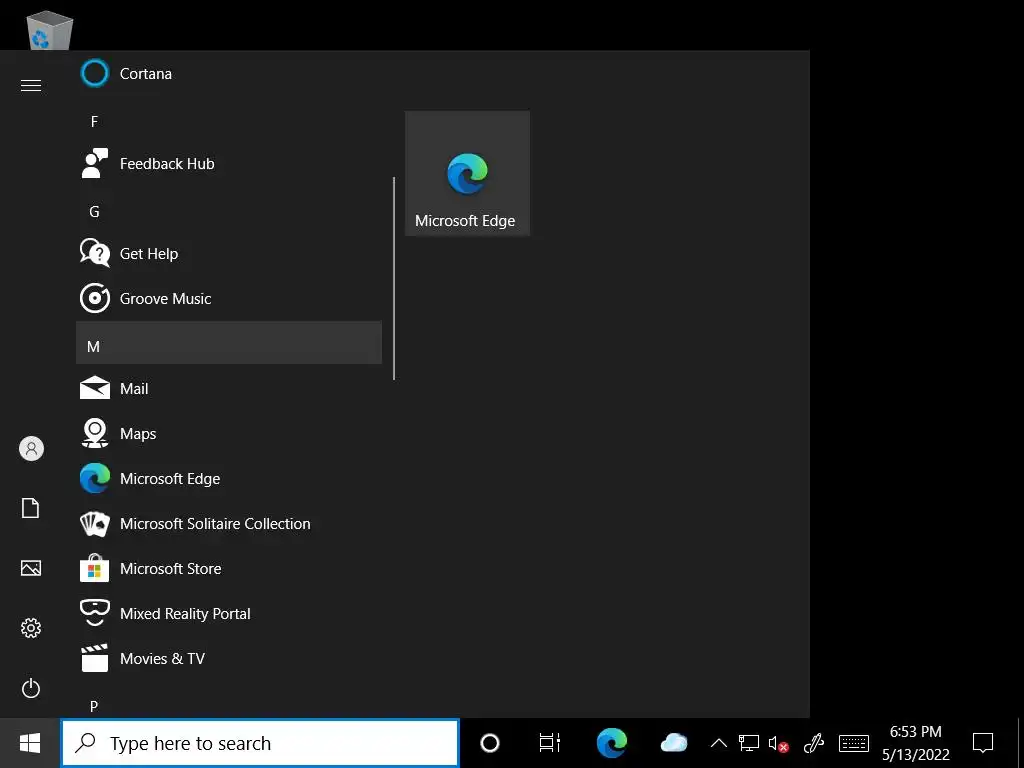Image resolution: width=1024 pixels, height=768 pixels.
Task: Click the letter P group header
Action: [x=229, y=705]
